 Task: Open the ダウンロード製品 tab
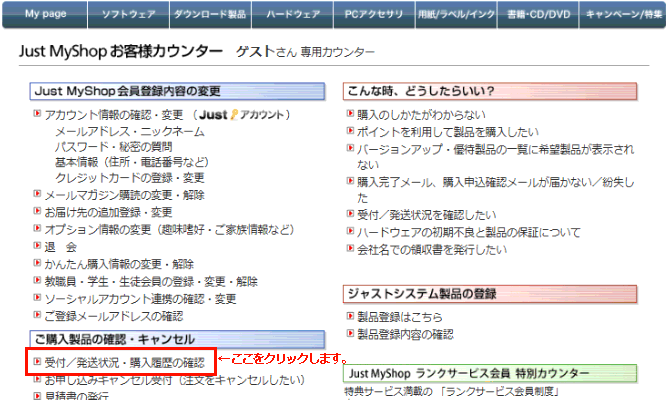pos(210,14)
